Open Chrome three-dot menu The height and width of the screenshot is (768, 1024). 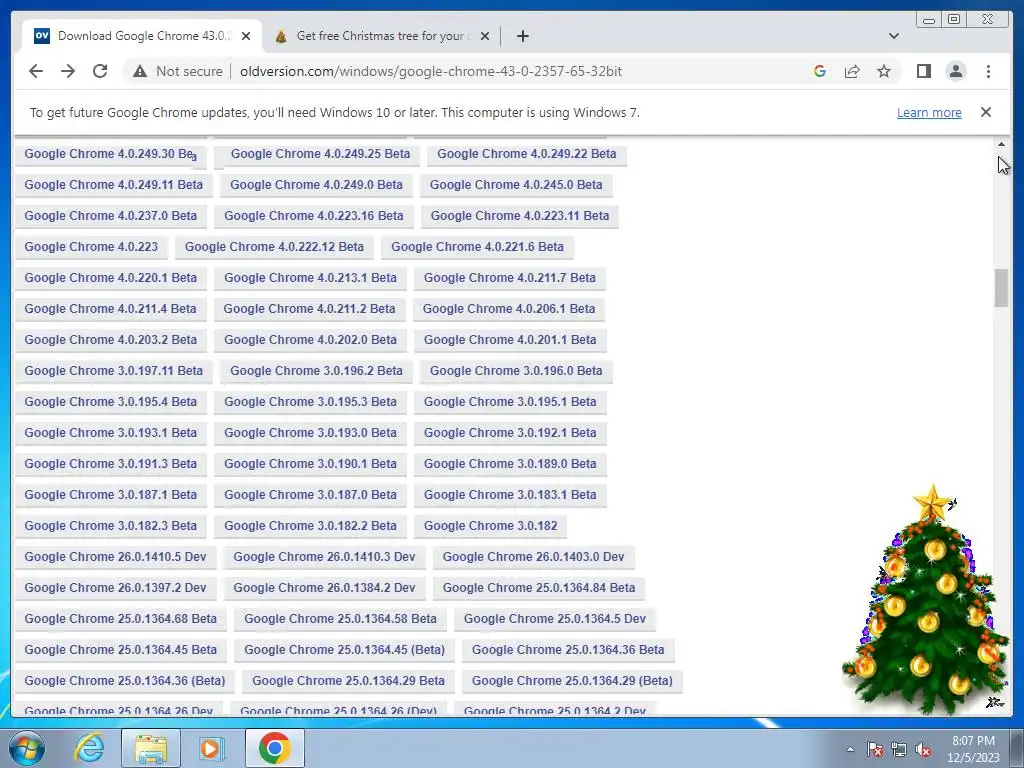click(x=988, y=71)
